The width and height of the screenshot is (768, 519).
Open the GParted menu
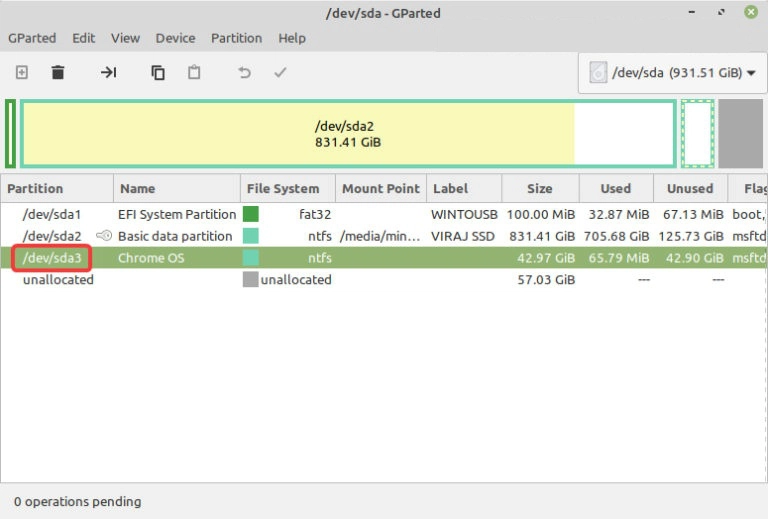point(32,38)
